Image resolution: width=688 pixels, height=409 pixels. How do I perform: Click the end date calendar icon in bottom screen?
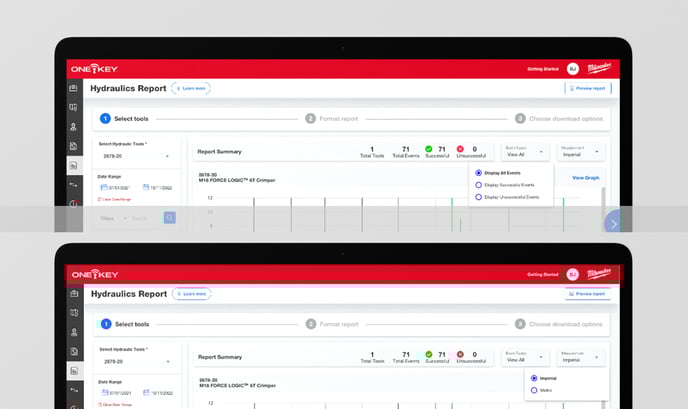point(147,392)
